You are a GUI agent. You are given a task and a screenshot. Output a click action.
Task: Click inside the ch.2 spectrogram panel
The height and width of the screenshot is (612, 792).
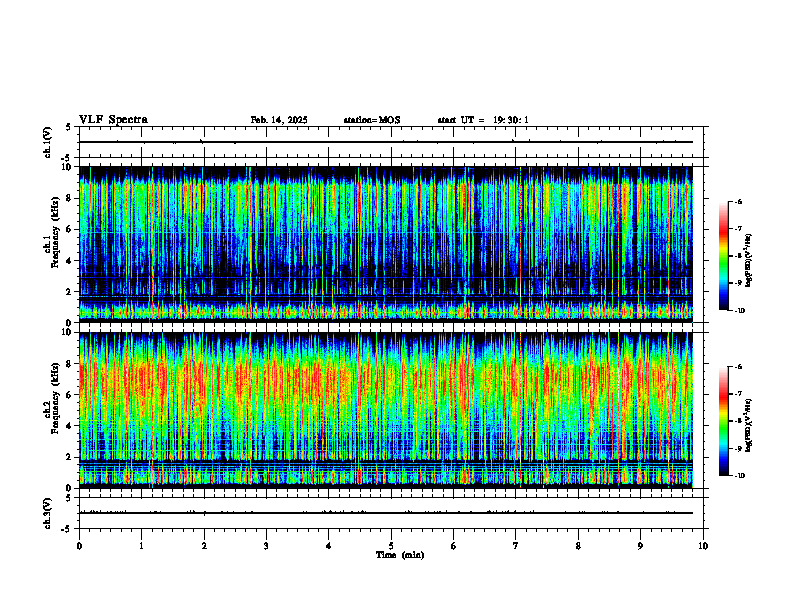[x=386, y=410]
